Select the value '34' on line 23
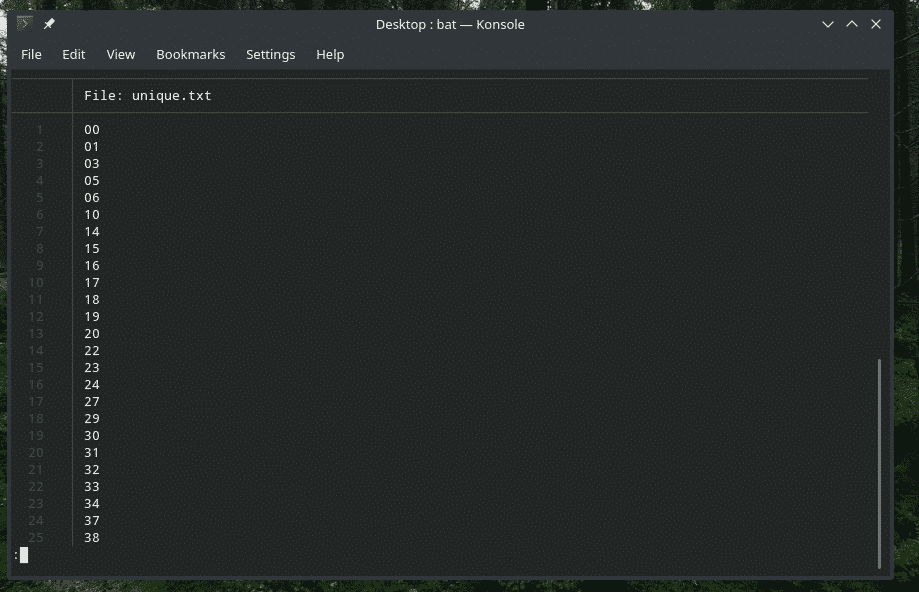Screen dimensions: 919x592 click(x=92, y=503)
